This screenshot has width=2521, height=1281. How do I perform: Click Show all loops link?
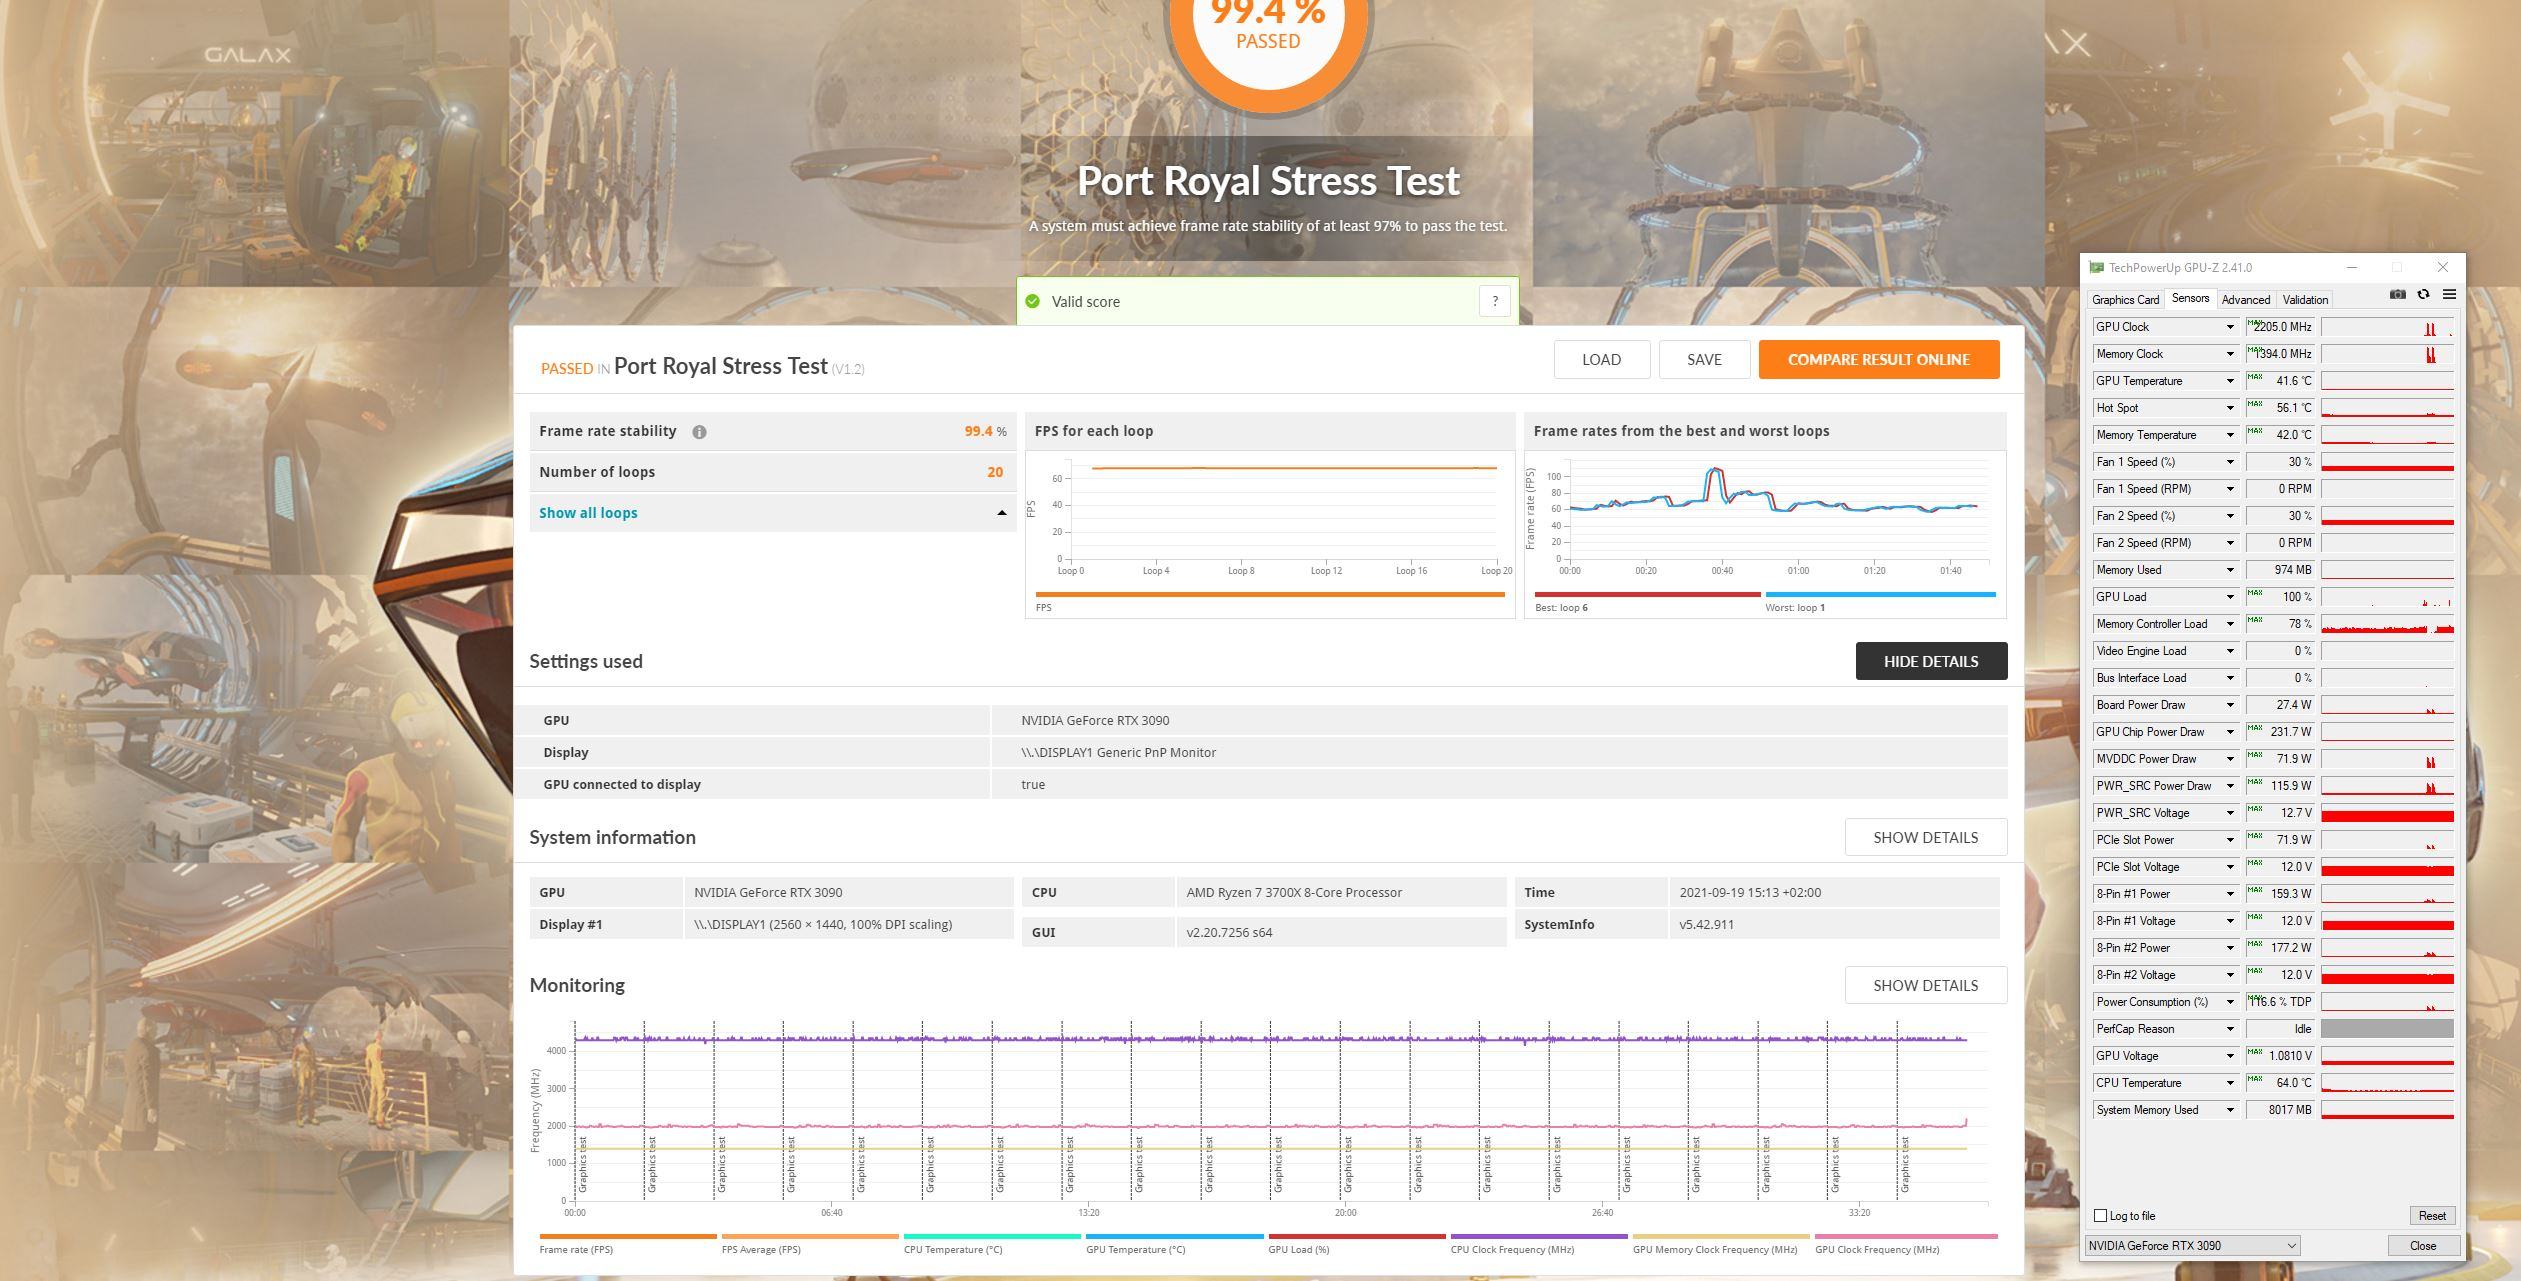[x=588, y=513]
